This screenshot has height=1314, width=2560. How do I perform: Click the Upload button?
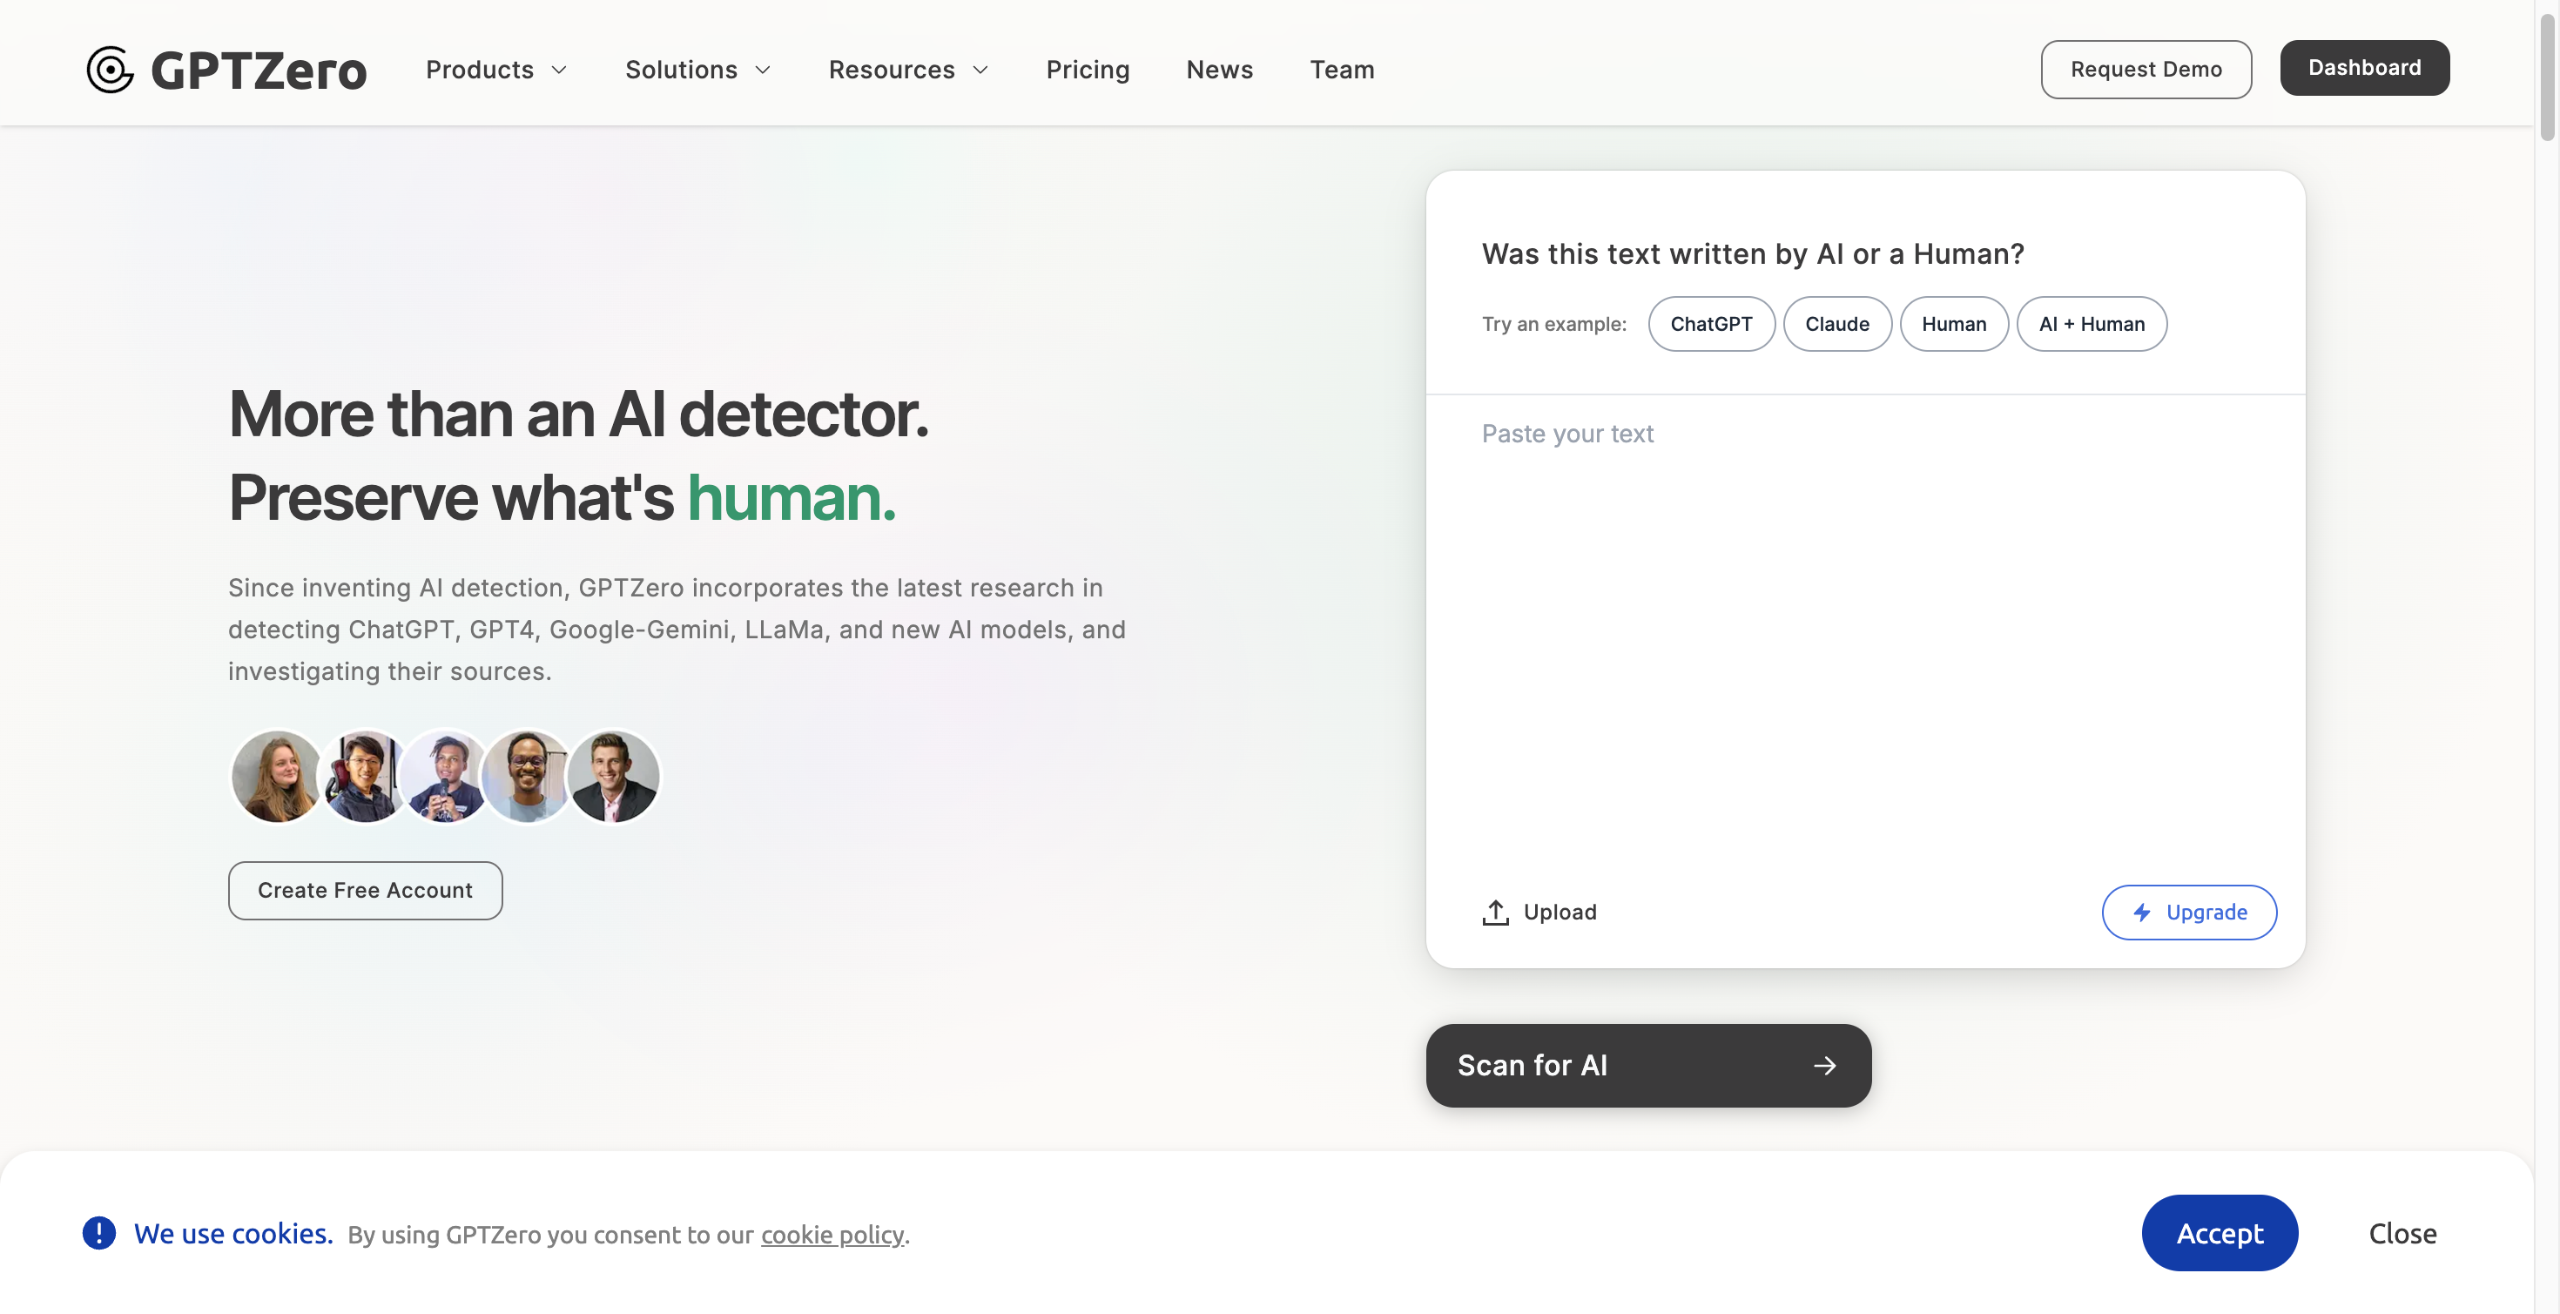click(x=1540, y=912)
